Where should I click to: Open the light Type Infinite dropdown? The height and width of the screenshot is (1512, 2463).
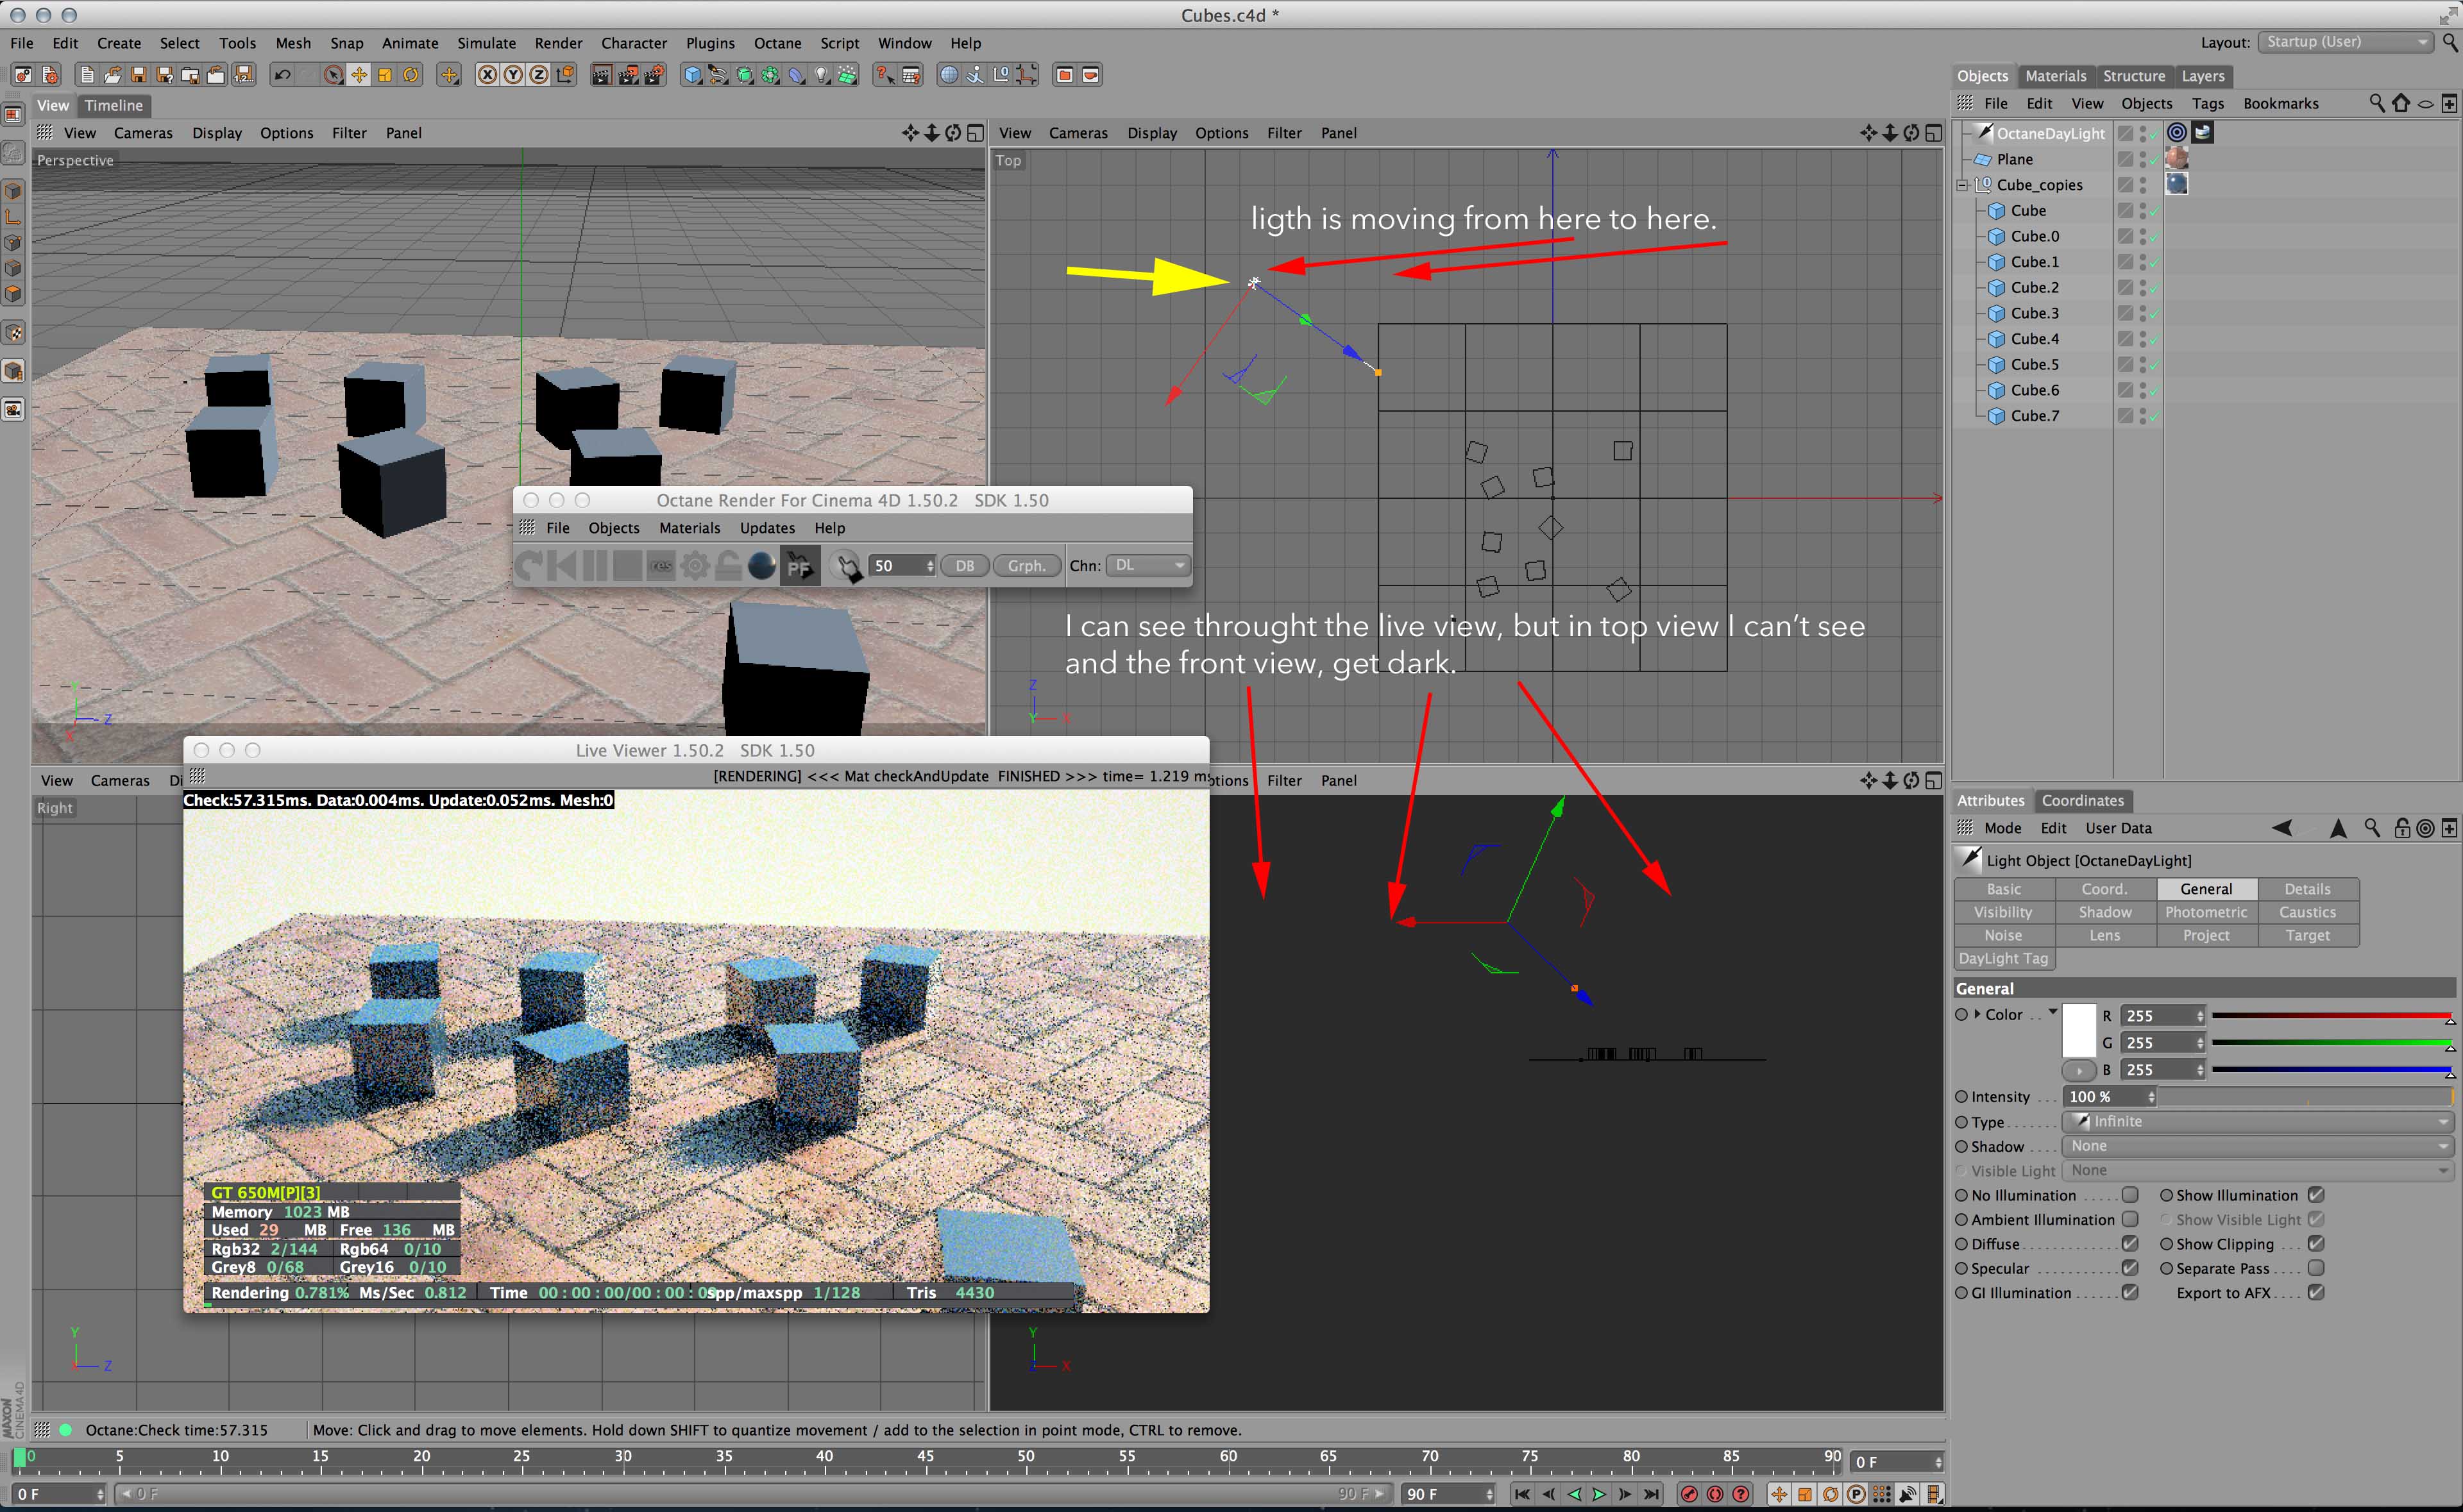2258,1122
